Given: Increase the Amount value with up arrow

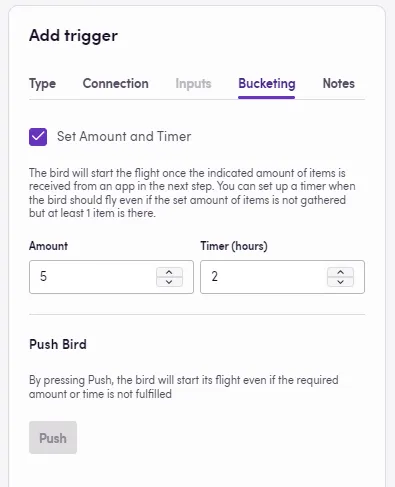Looking at the screenshot, I should click(x=169, y=272).
